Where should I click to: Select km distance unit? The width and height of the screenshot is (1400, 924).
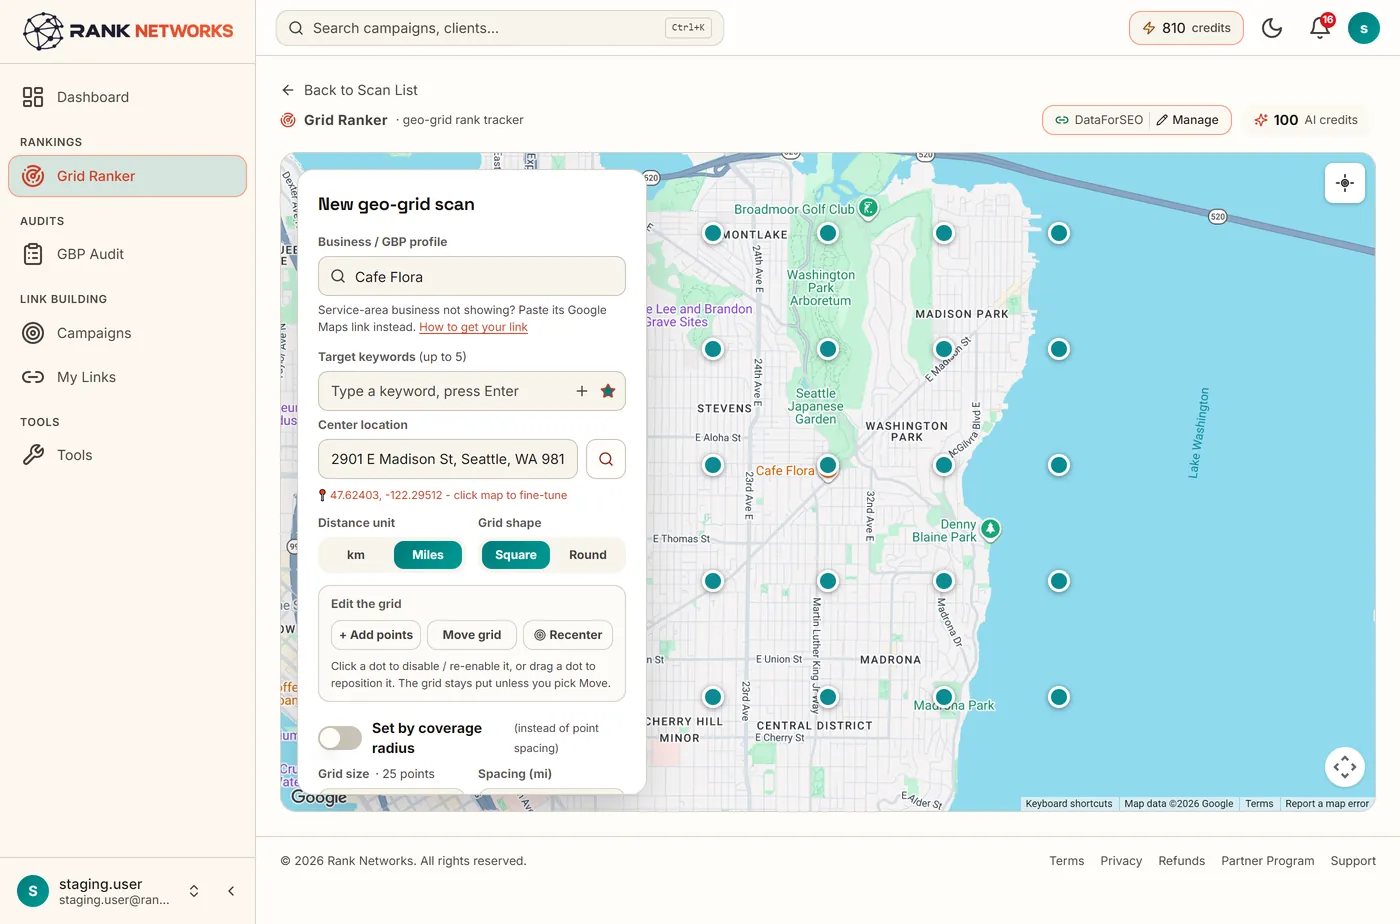click(x=356, y=555)
